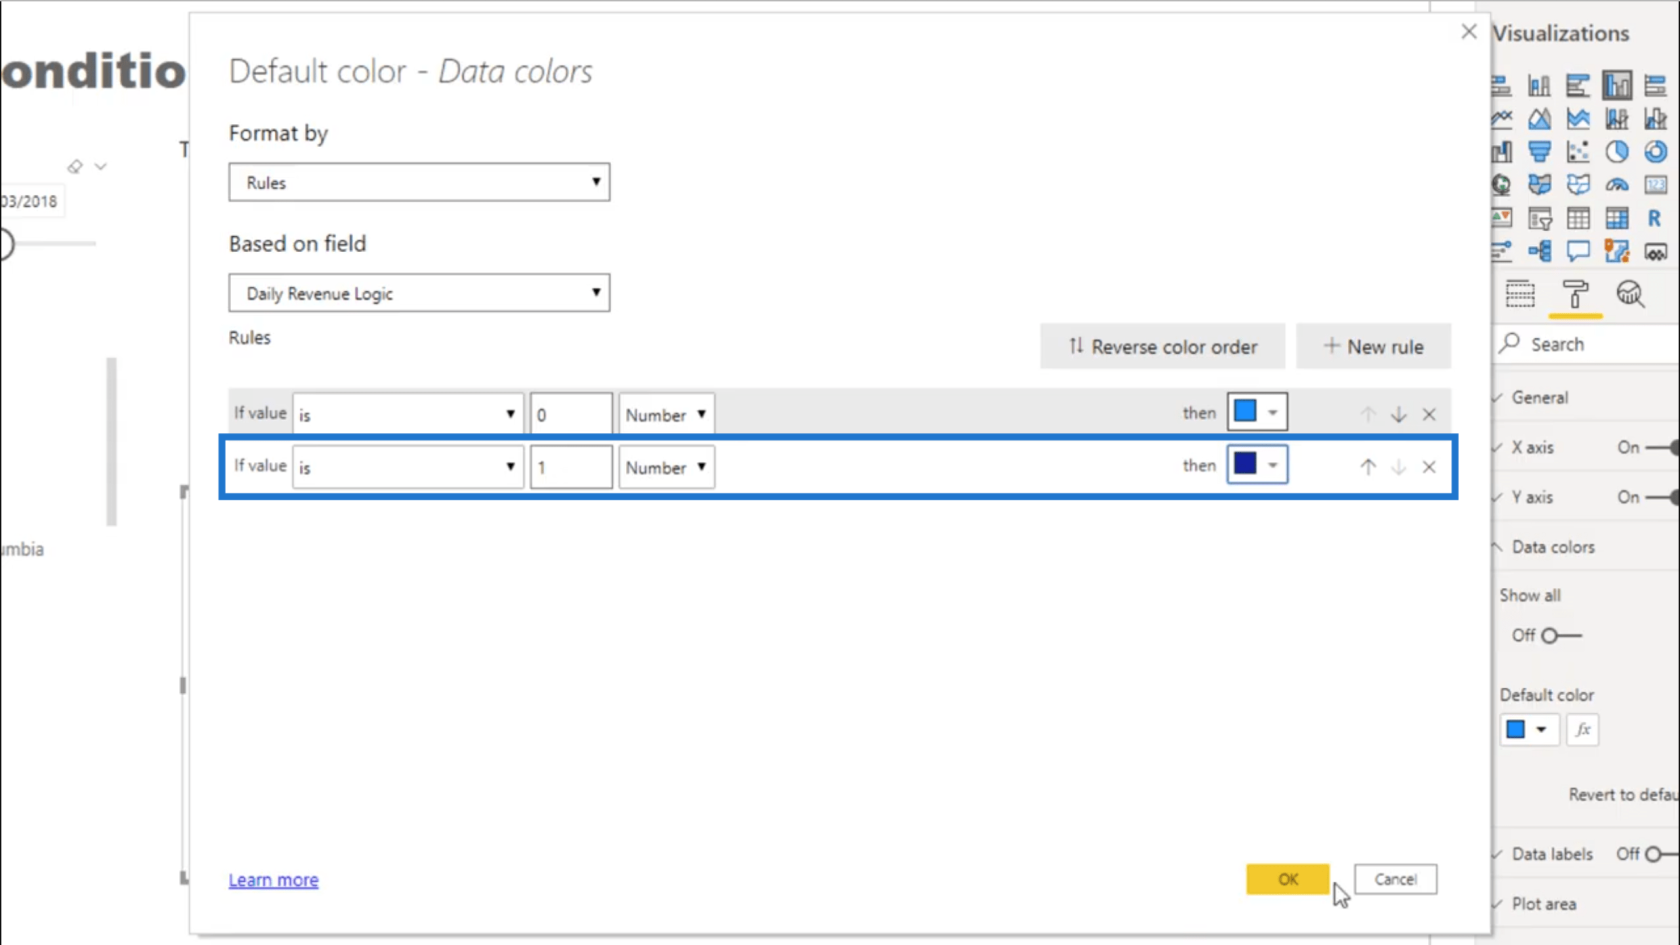The image size is (1680, 945).
Task: Click the value field containing 1
Action: pyautogui.click(x=571, y=467)
